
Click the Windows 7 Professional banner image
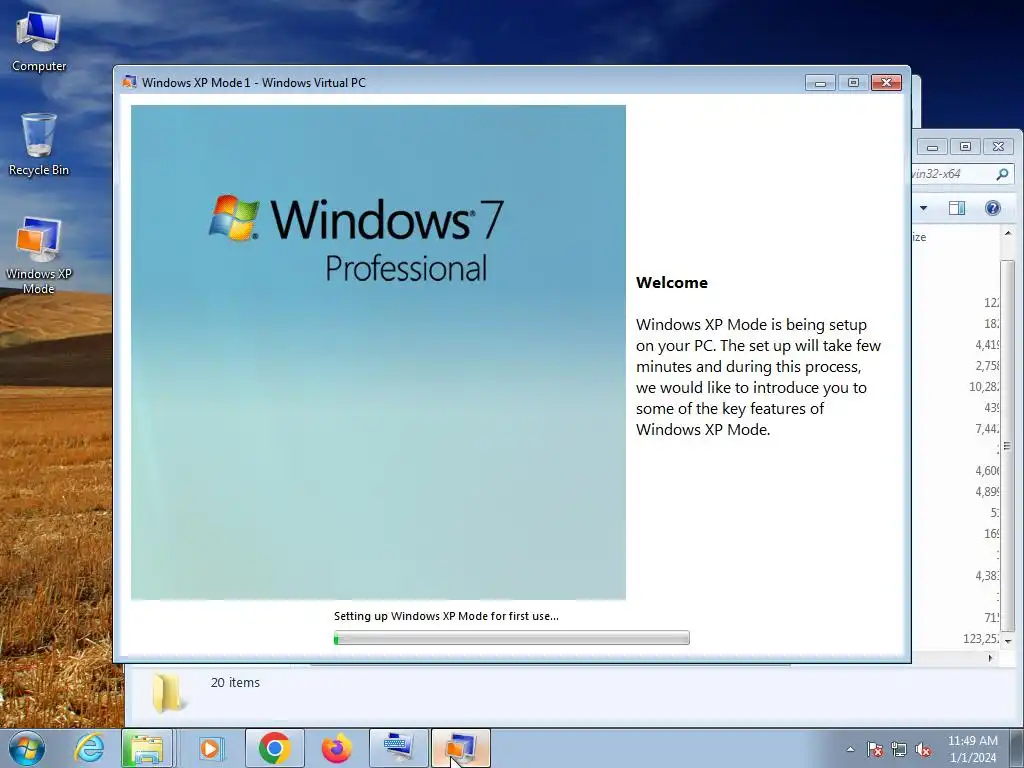378,352
